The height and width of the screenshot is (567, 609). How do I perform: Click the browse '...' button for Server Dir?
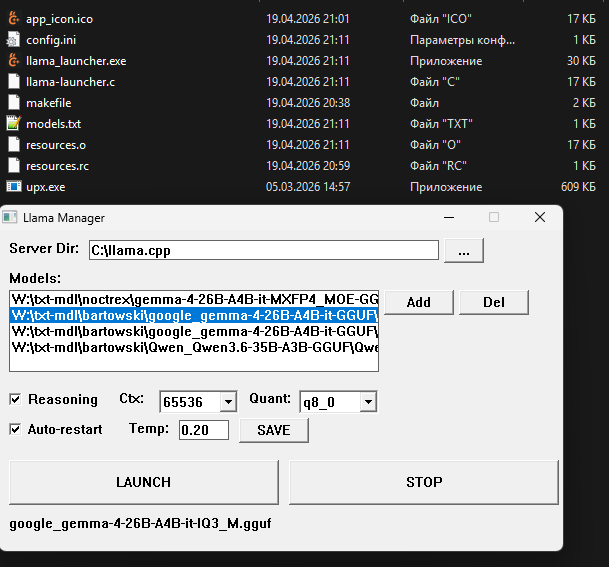pyautogui.click(x=464, y=250)
